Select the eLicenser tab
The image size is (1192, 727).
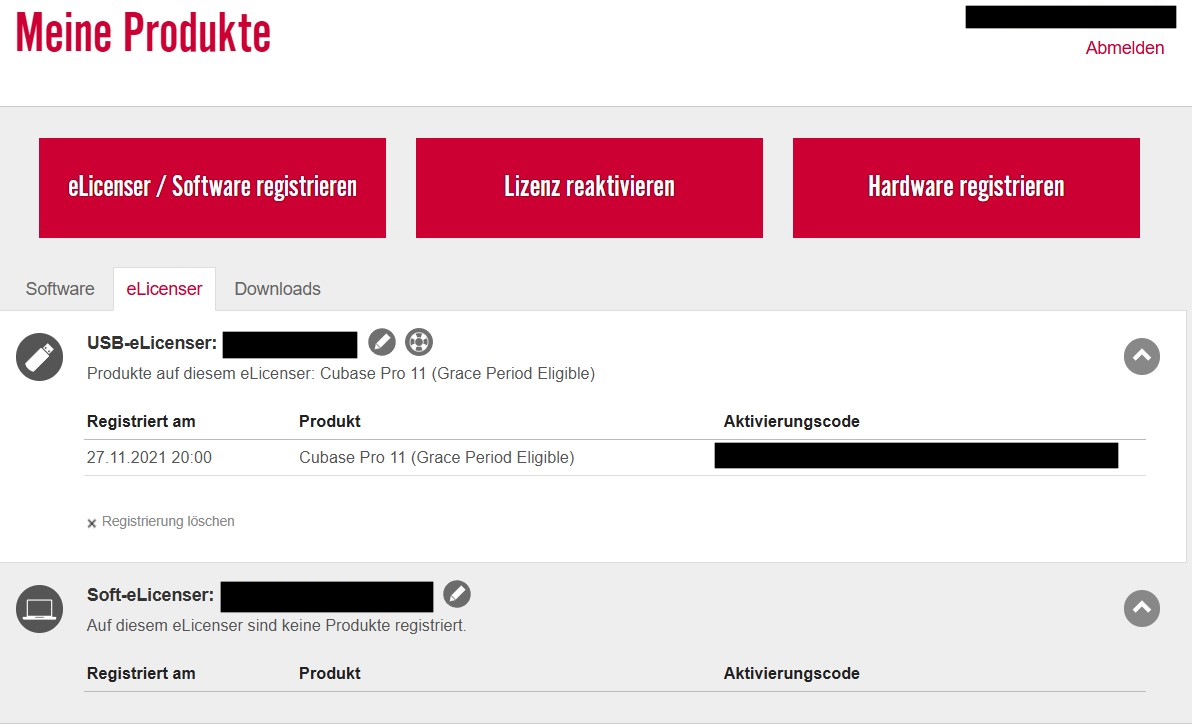click(164, 289)
